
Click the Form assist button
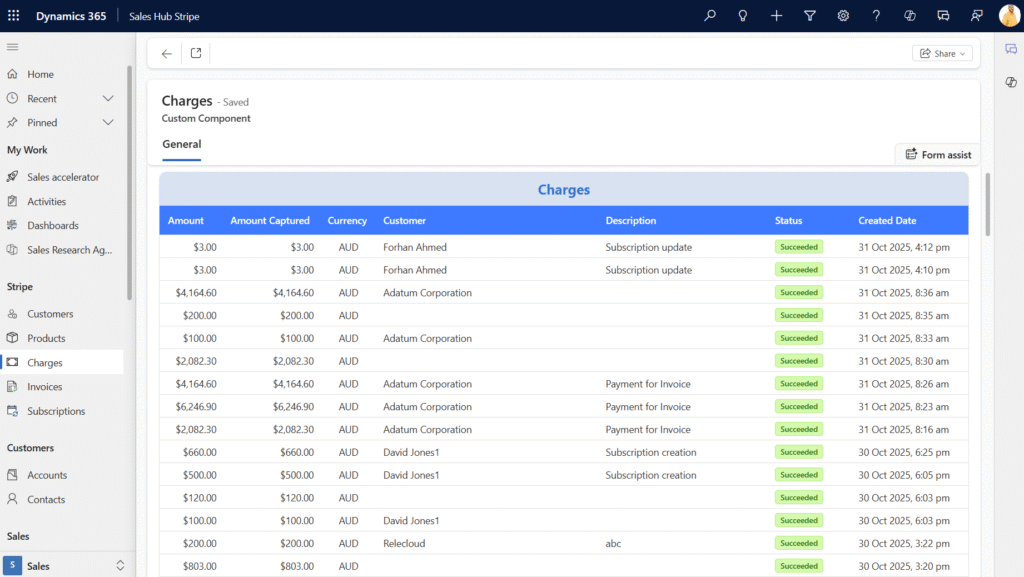coord(937,155)
